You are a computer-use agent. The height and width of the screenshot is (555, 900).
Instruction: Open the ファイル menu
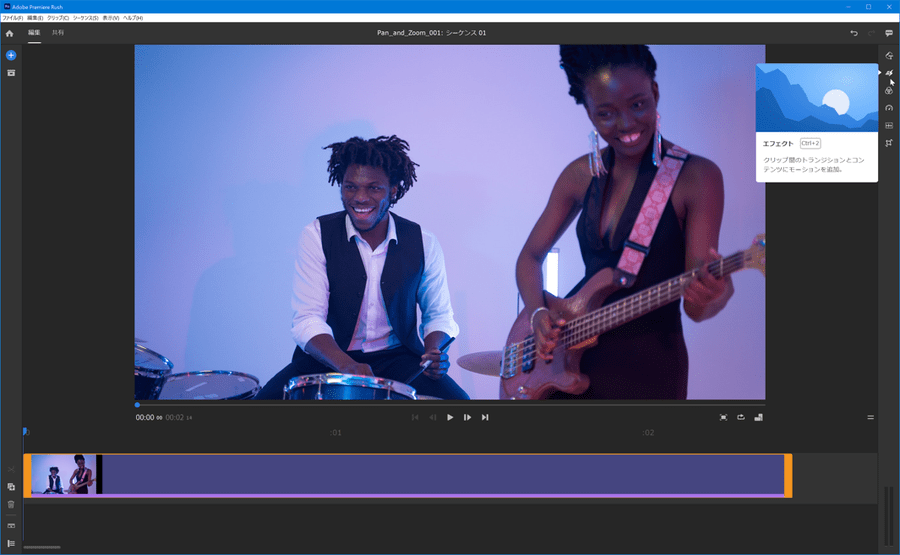tap(12, 18)
